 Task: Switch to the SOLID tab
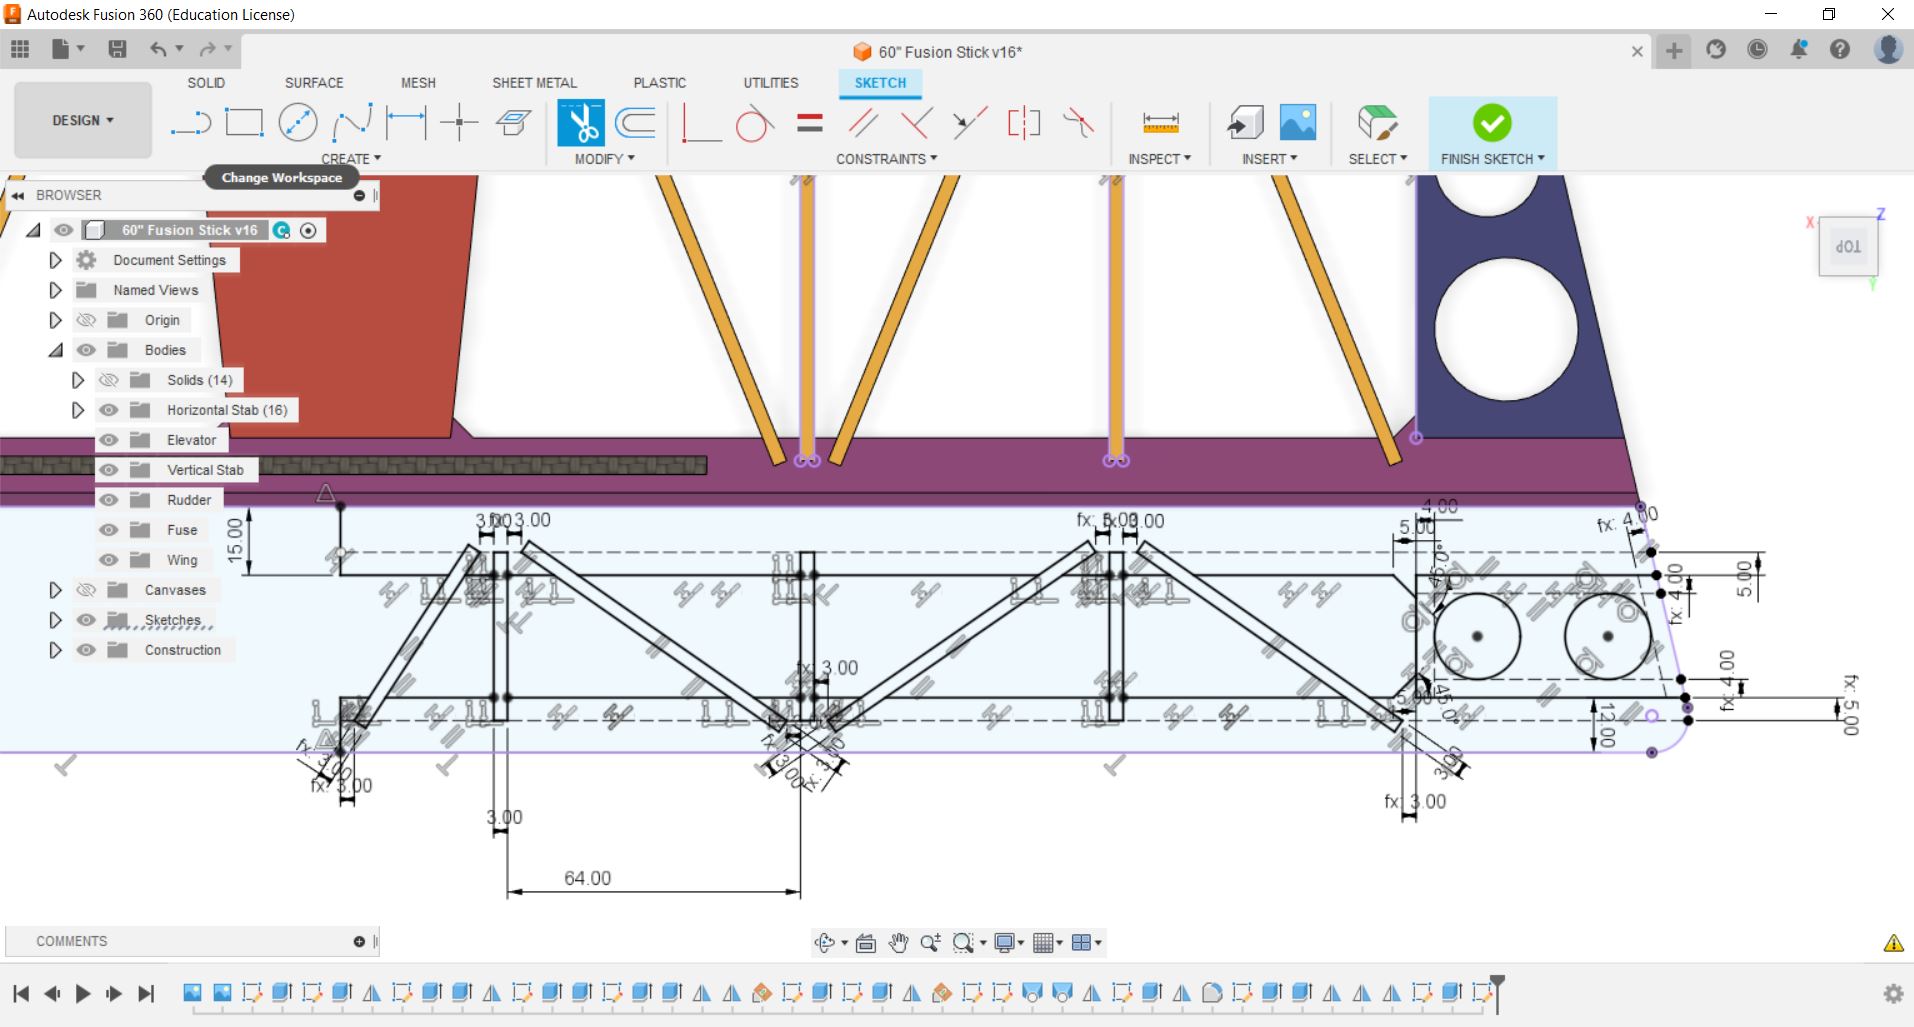(206, 83)
